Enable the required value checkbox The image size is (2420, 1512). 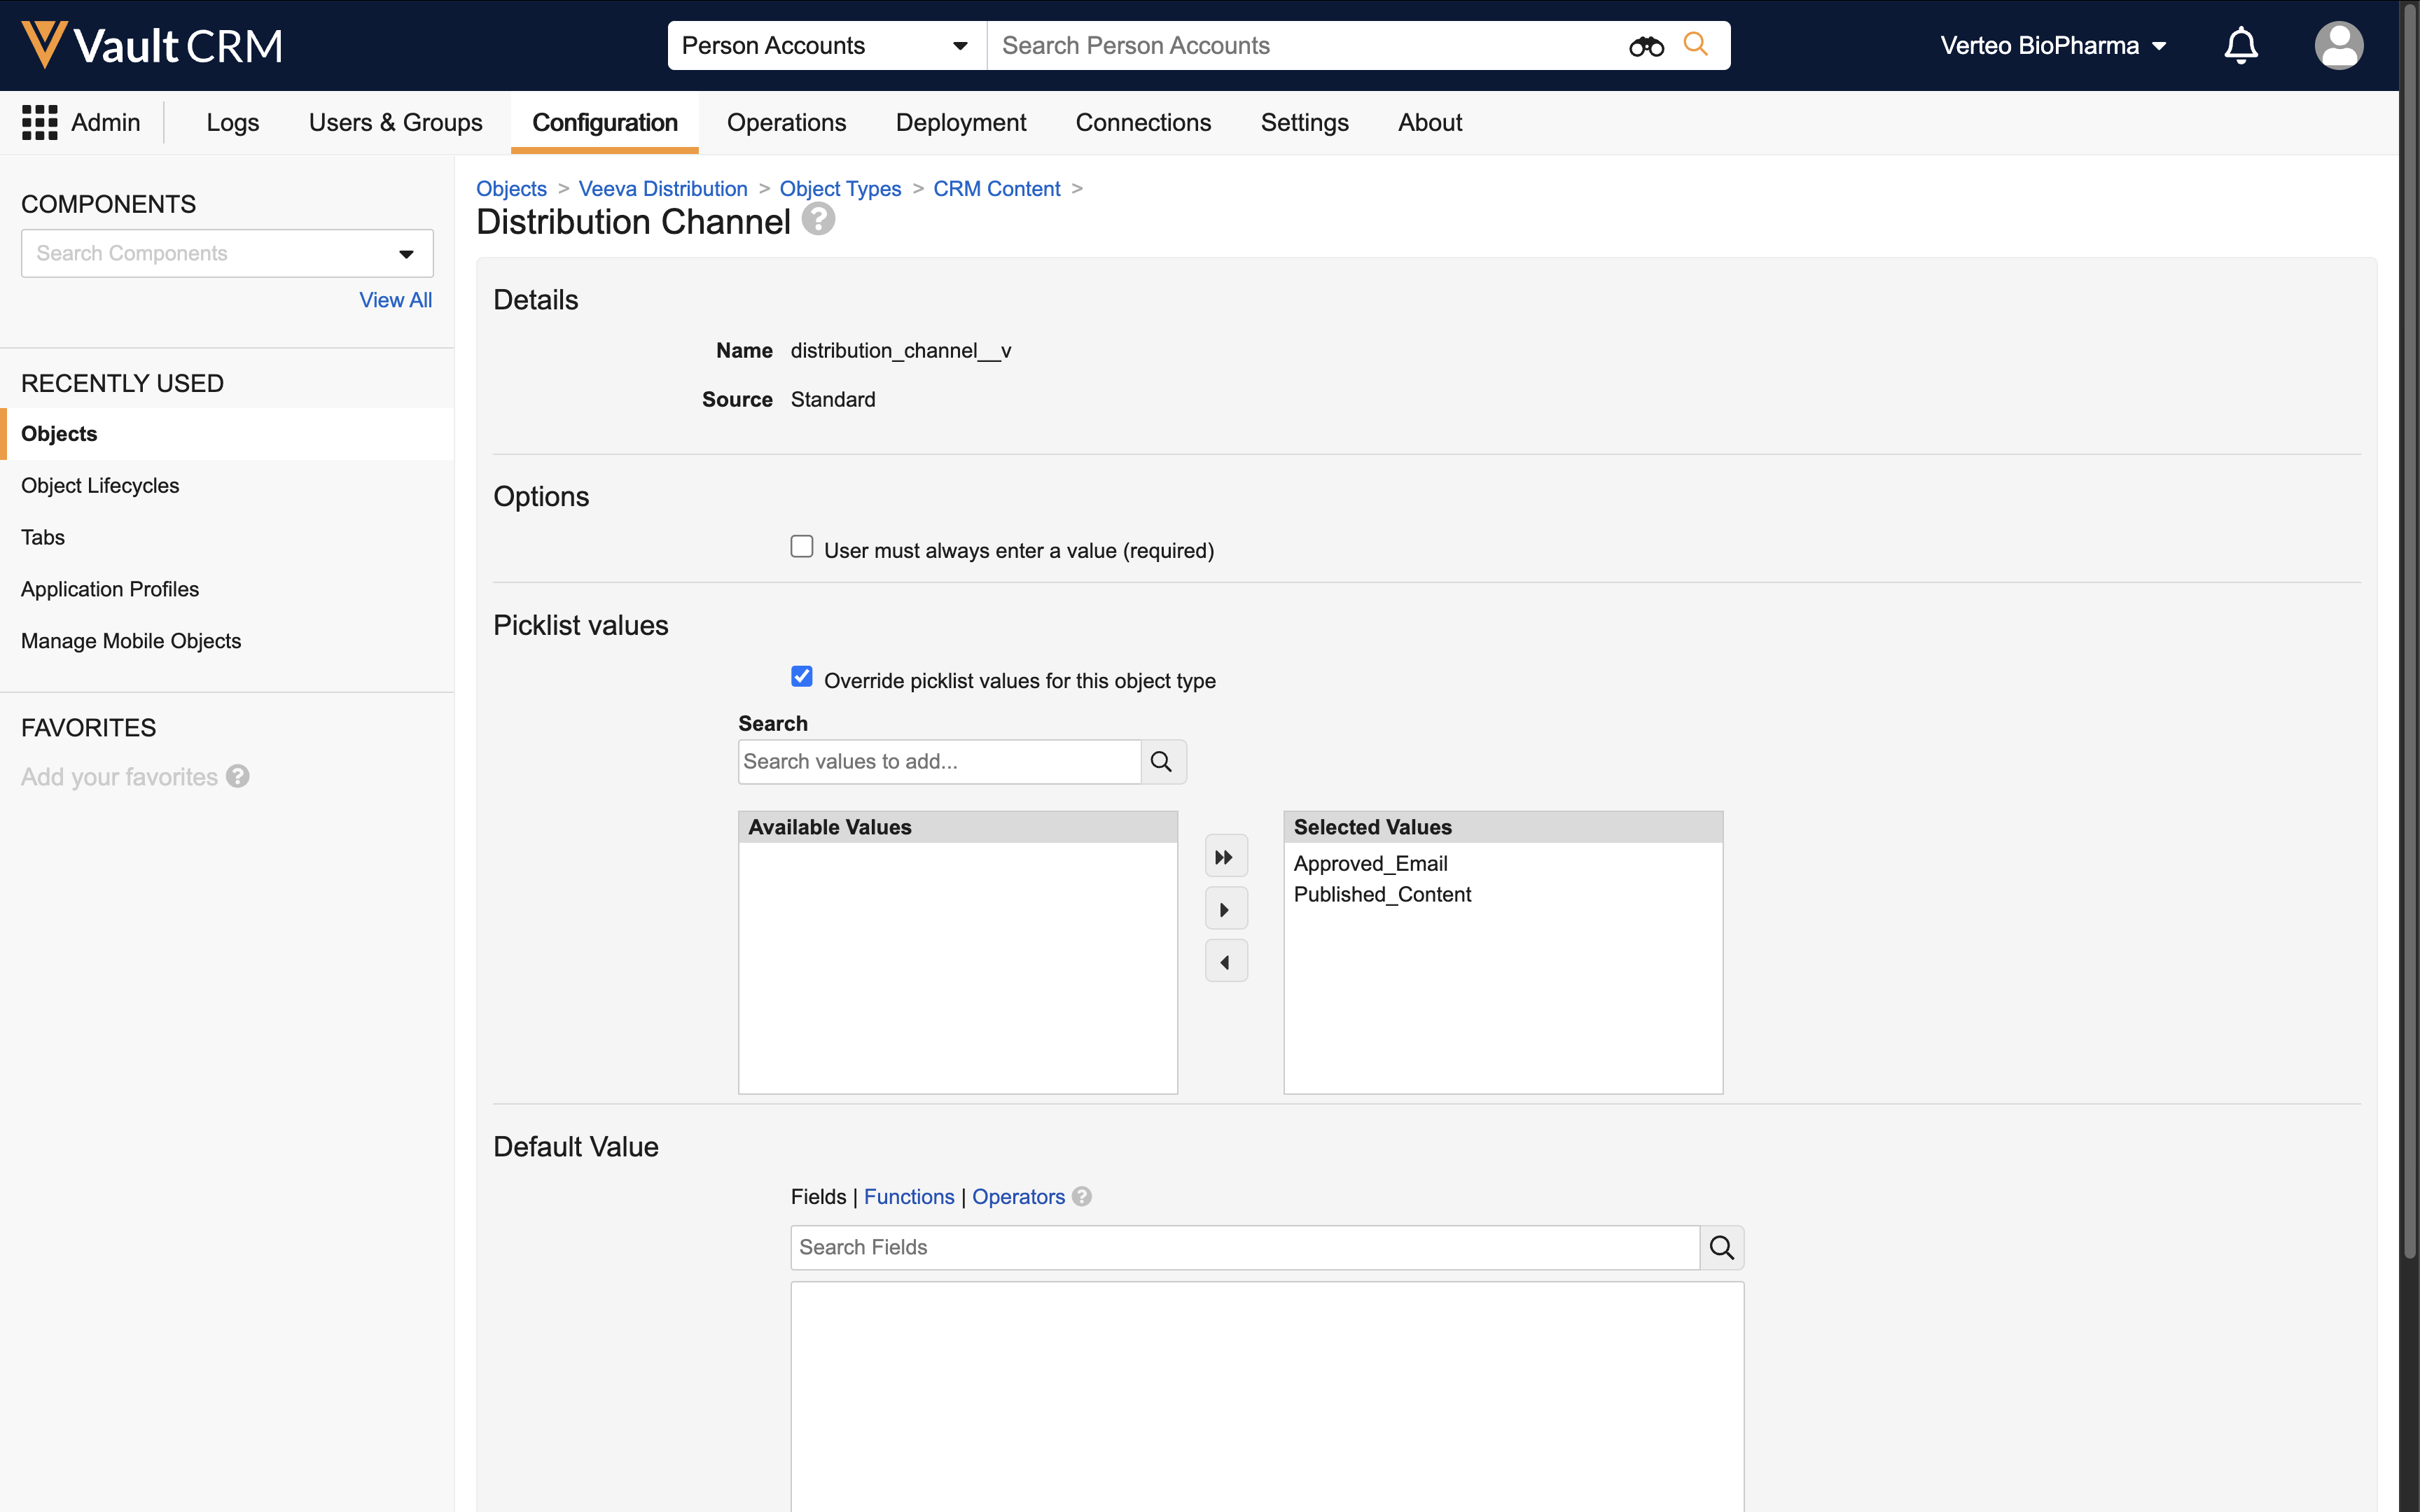(x=801, y=547)
